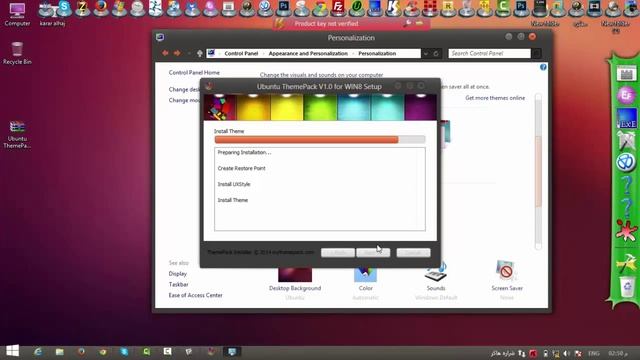Open the Windows Start button
This screenshot has height=360, width=640.
click(x=12, y=351)
